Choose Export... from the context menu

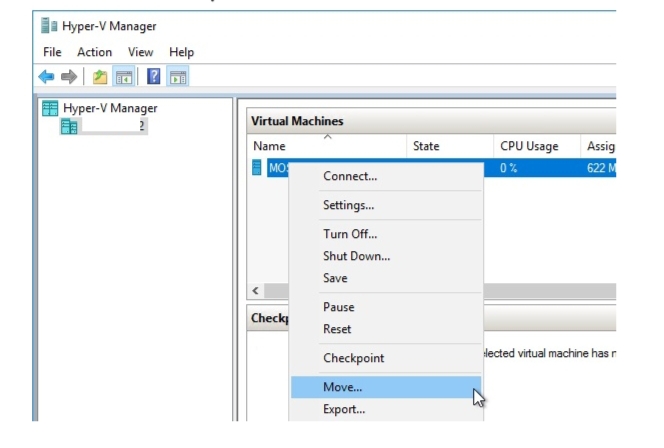click(x=386, y=409)
